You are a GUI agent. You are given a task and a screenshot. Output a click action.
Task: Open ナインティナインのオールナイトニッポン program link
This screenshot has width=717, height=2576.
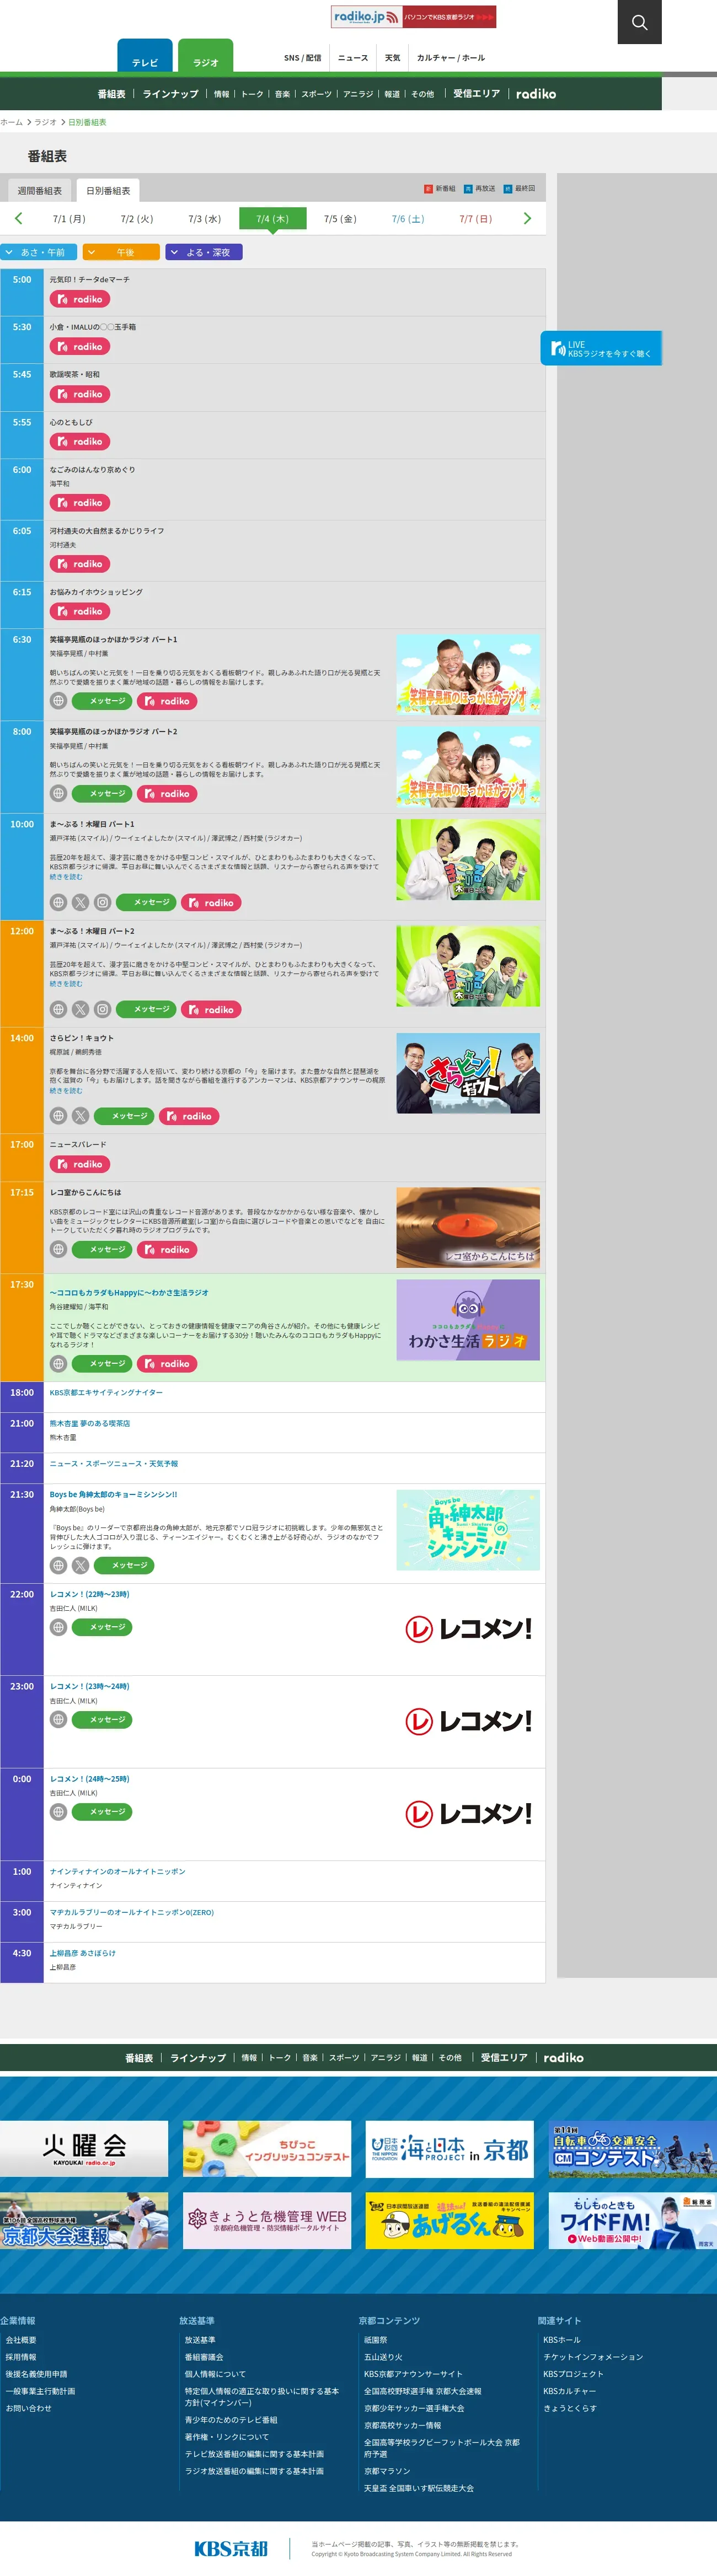pyautogui.click(x=117, y=1871)
